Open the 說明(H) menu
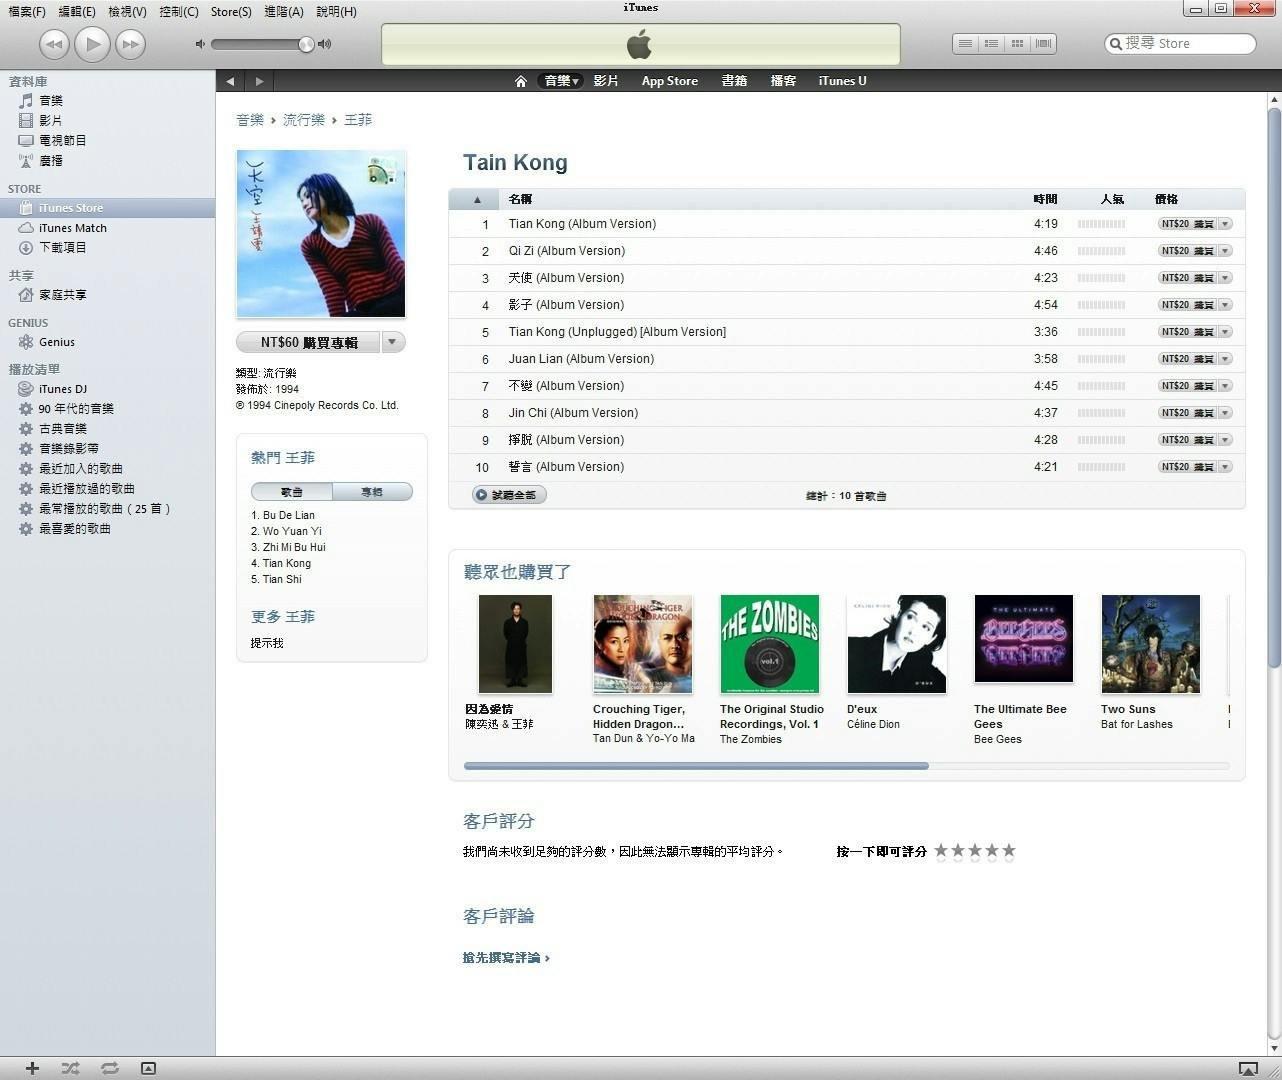 click(336, 12)
